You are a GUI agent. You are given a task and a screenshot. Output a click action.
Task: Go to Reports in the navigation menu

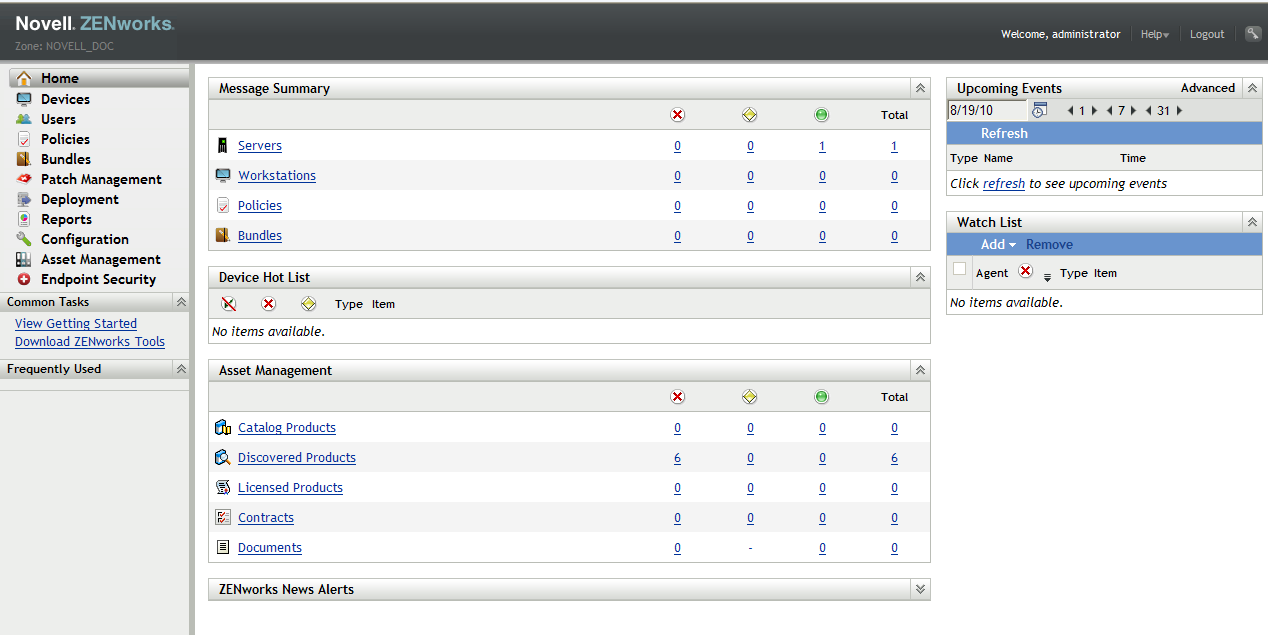point(66,219)
